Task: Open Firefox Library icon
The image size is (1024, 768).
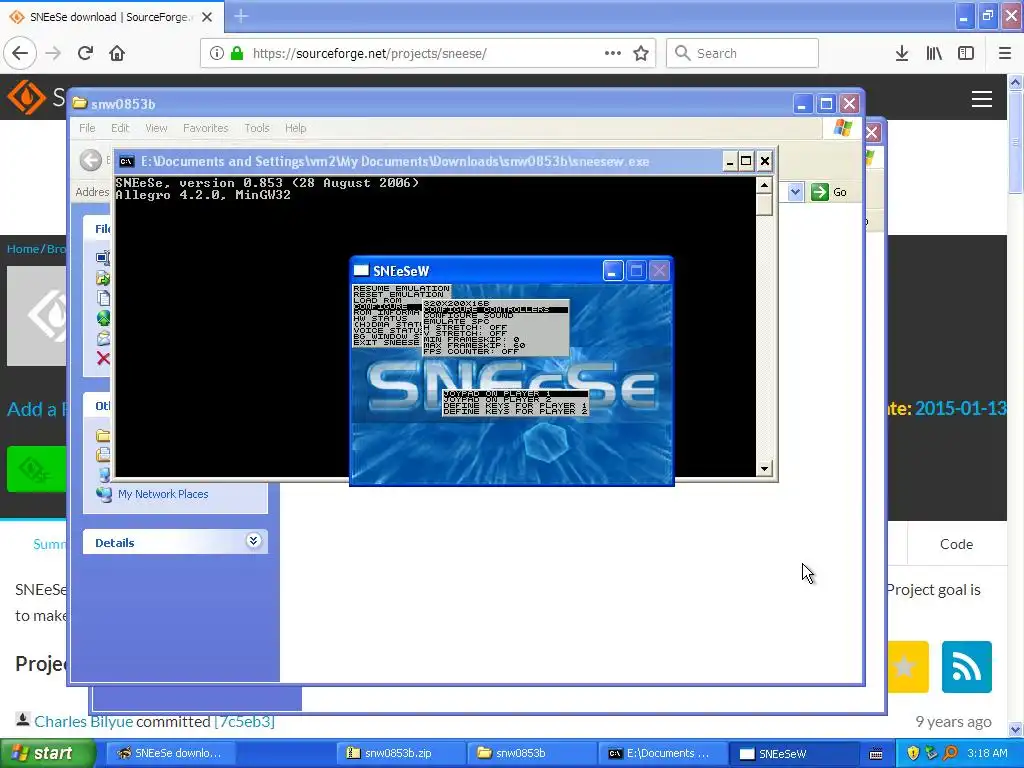Action: [x=934, y=53]
